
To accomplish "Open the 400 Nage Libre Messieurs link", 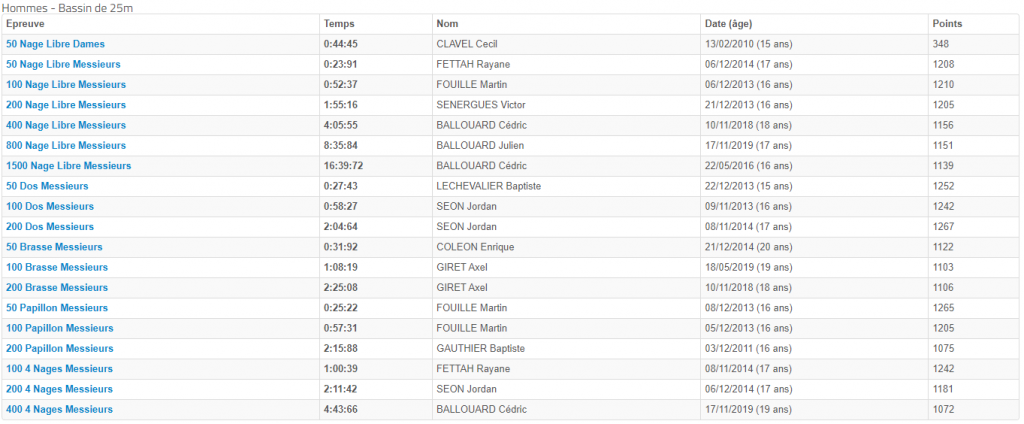I will pos(66,125).
